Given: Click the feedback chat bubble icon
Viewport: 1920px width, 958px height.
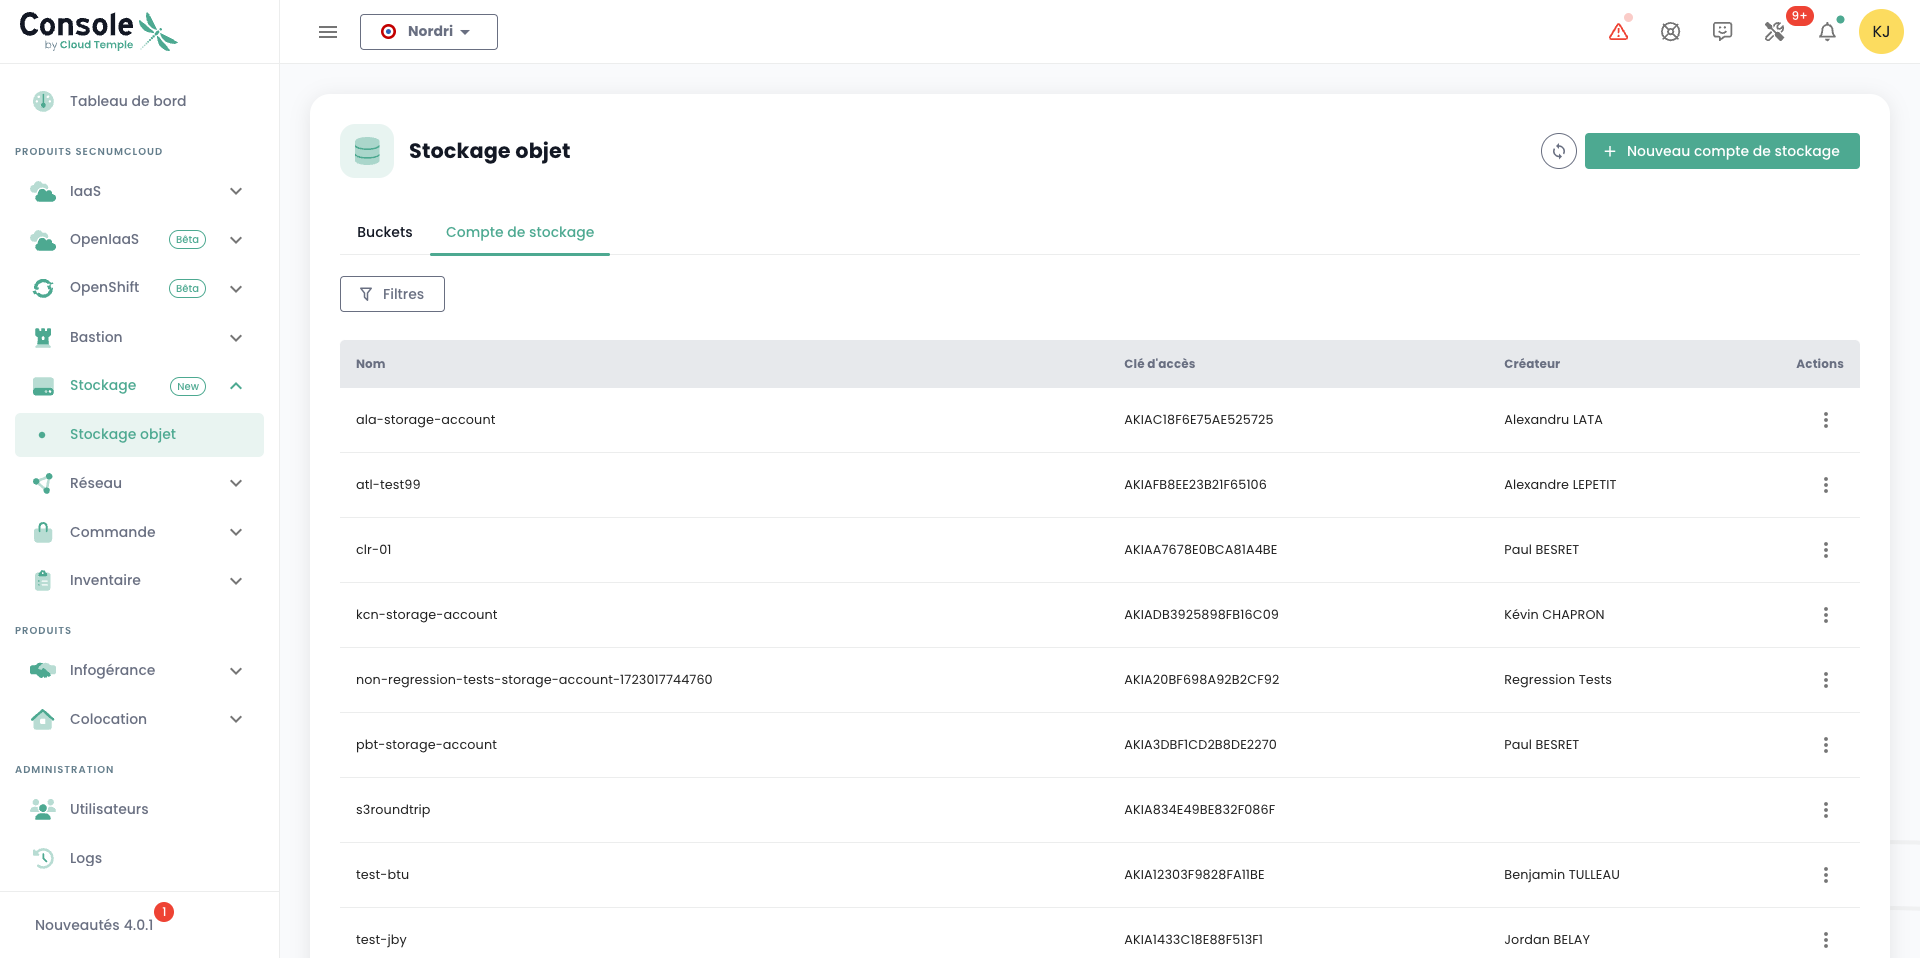Looking at the screenshot, I should pyautogui.click(x=1722, y=32).
